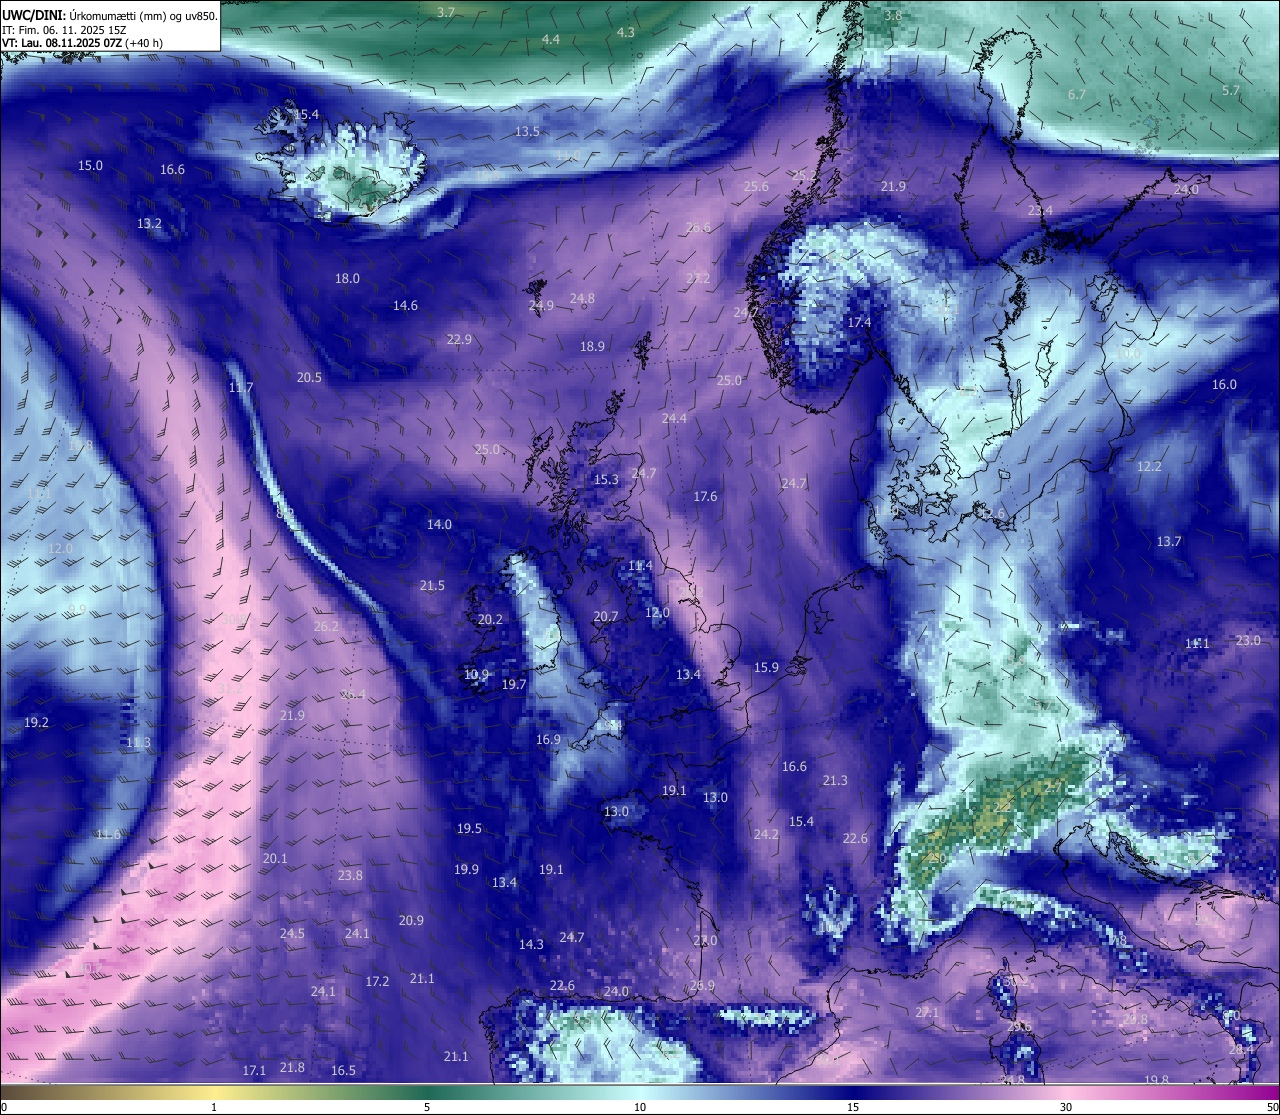Click the 21.3 value over Germany
The image size is (1280, 1115).
click(835, 781)
